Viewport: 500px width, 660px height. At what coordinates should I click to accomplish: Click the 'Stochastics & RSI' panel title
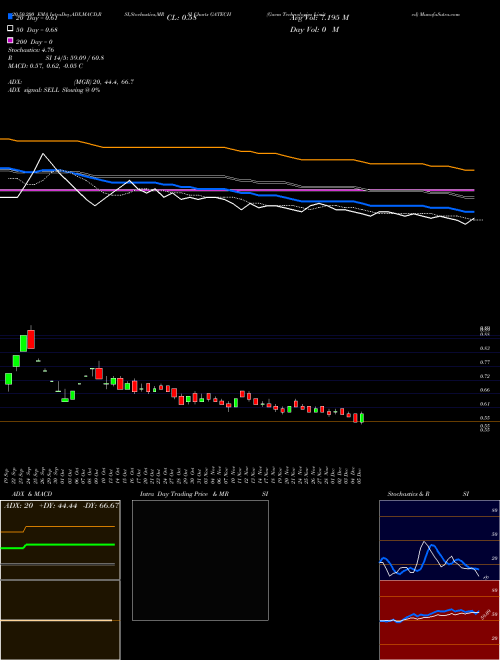(x=428, y=494)
